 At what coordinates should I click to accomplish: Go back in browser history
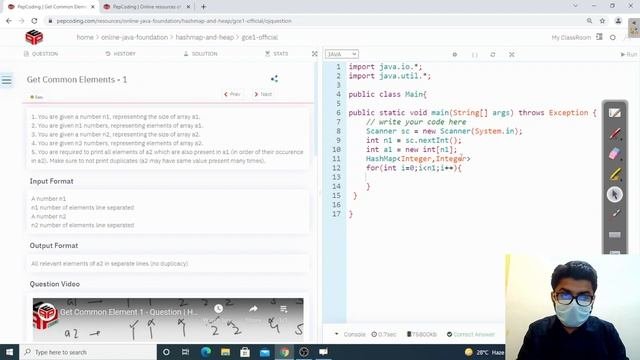[x=9, y=21]
